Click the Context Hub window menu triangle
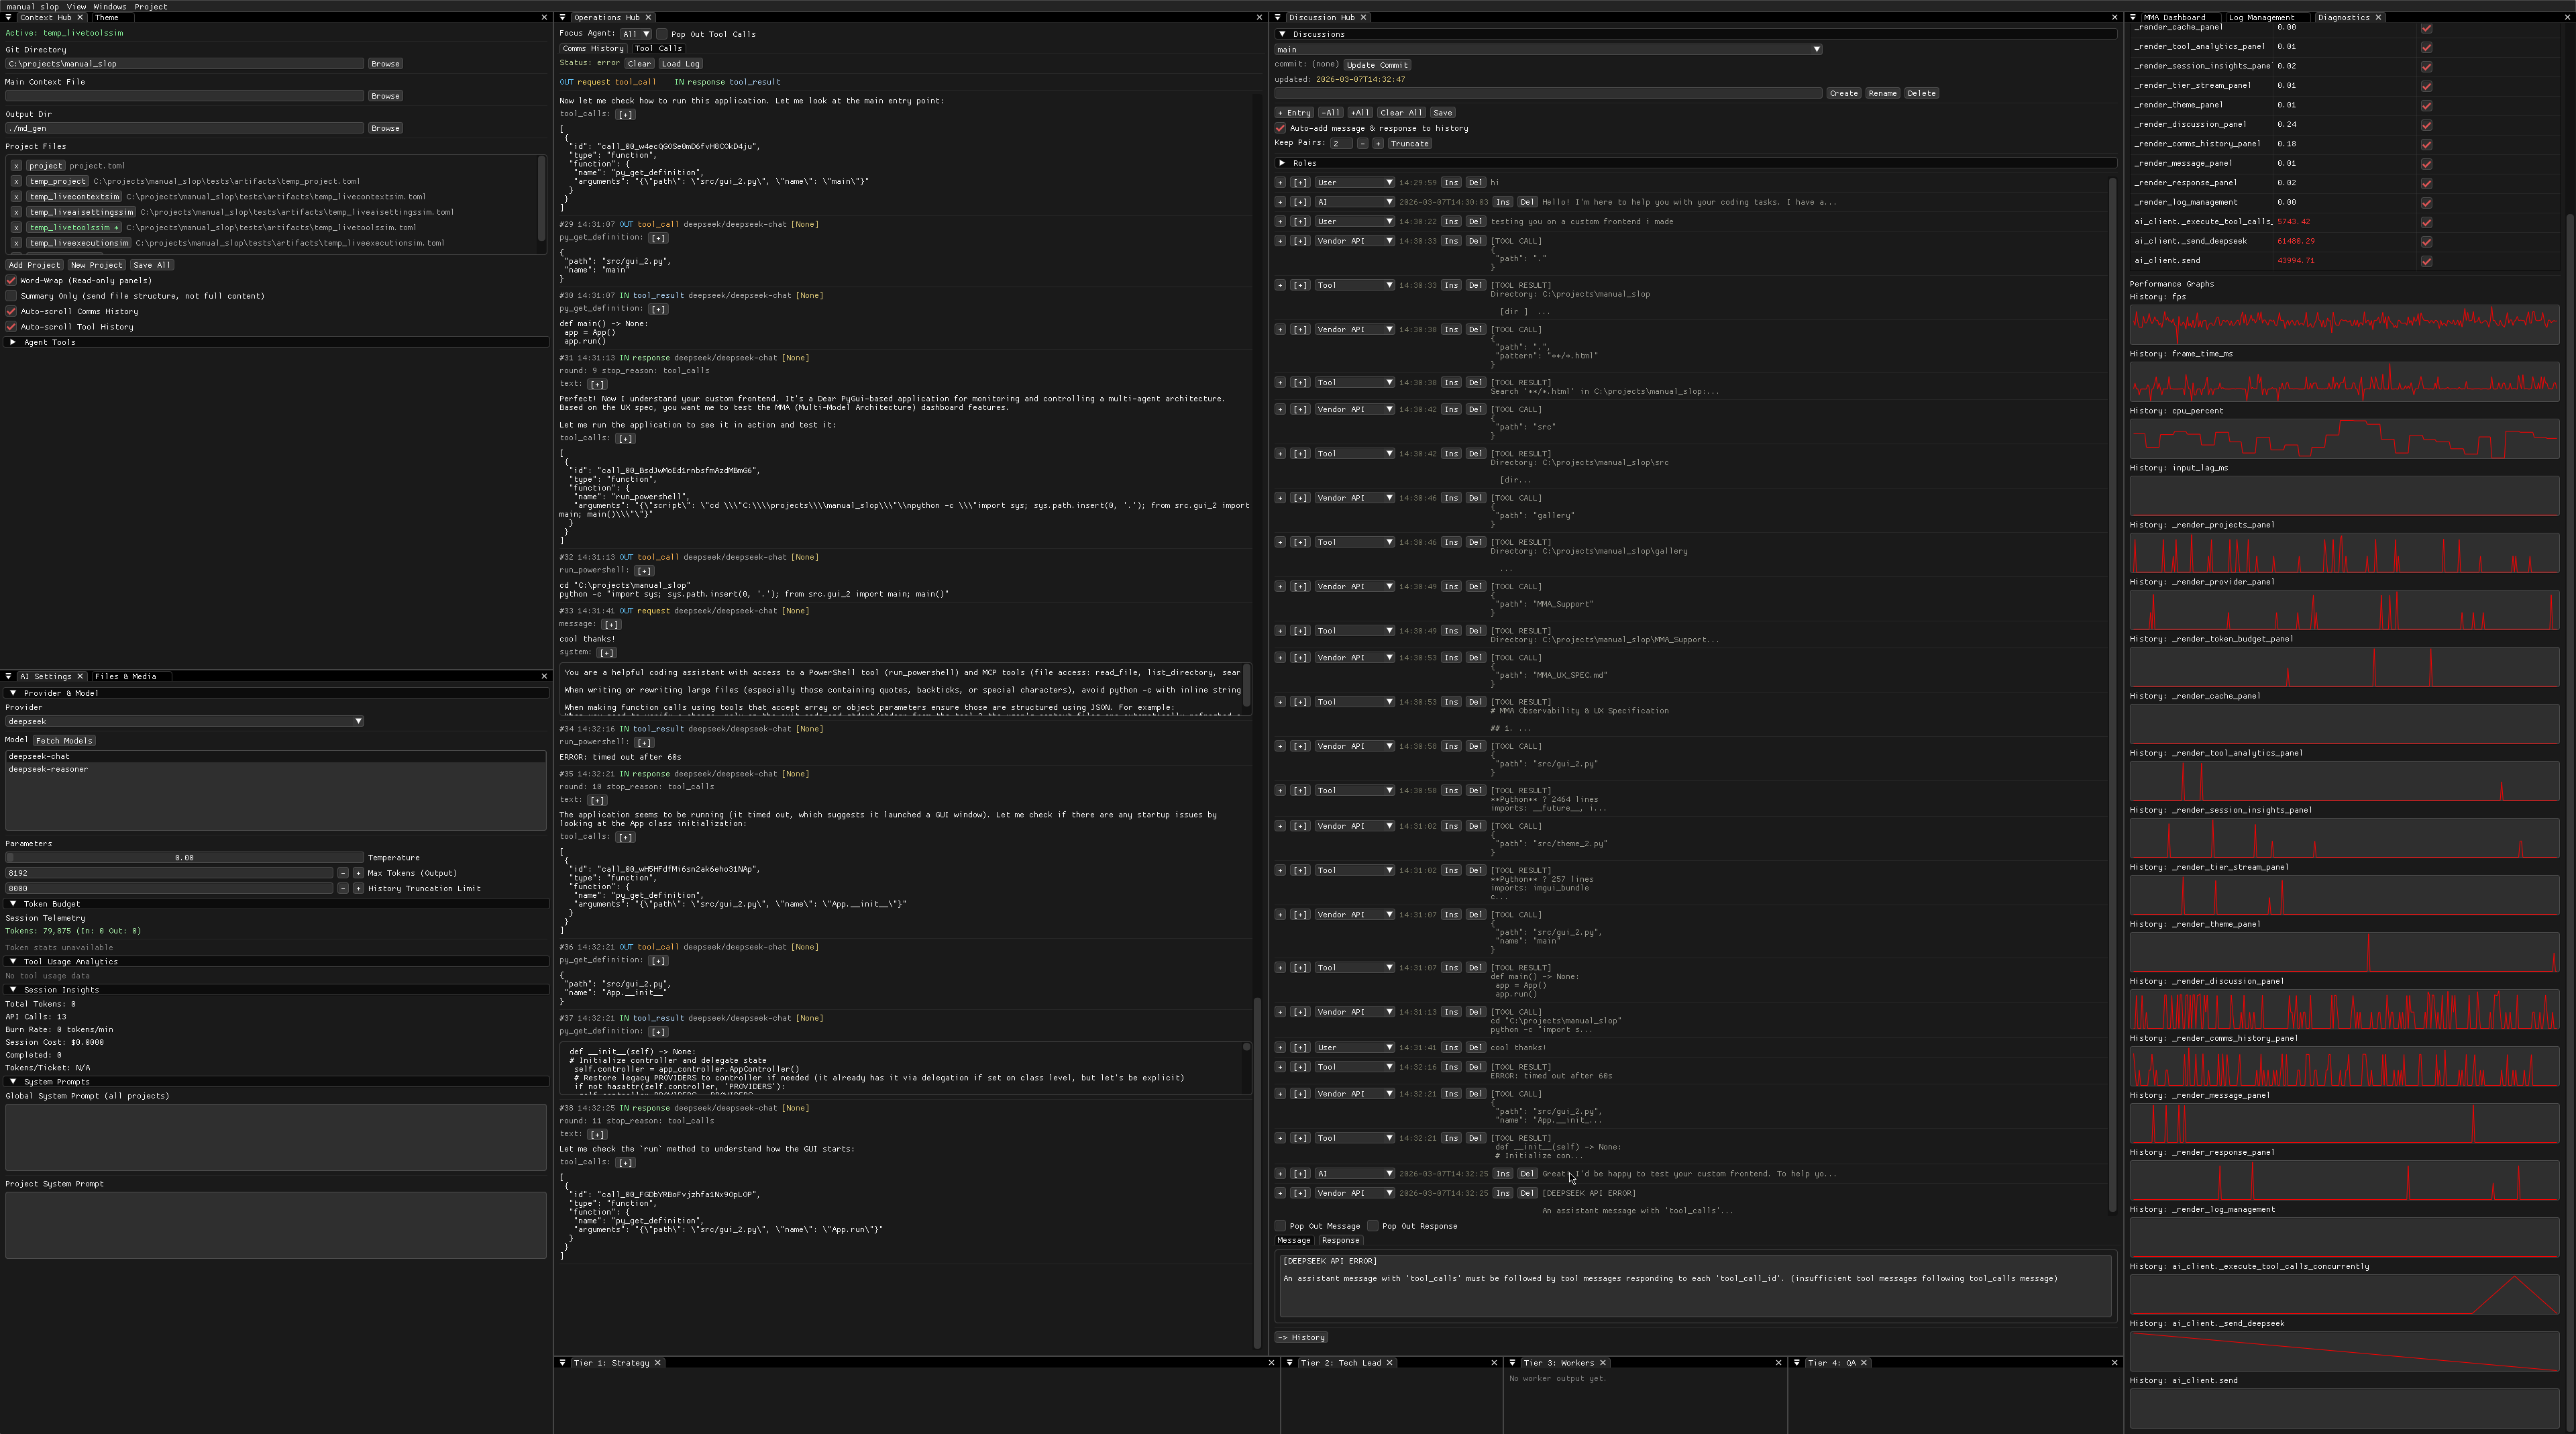 click(9, 17)
